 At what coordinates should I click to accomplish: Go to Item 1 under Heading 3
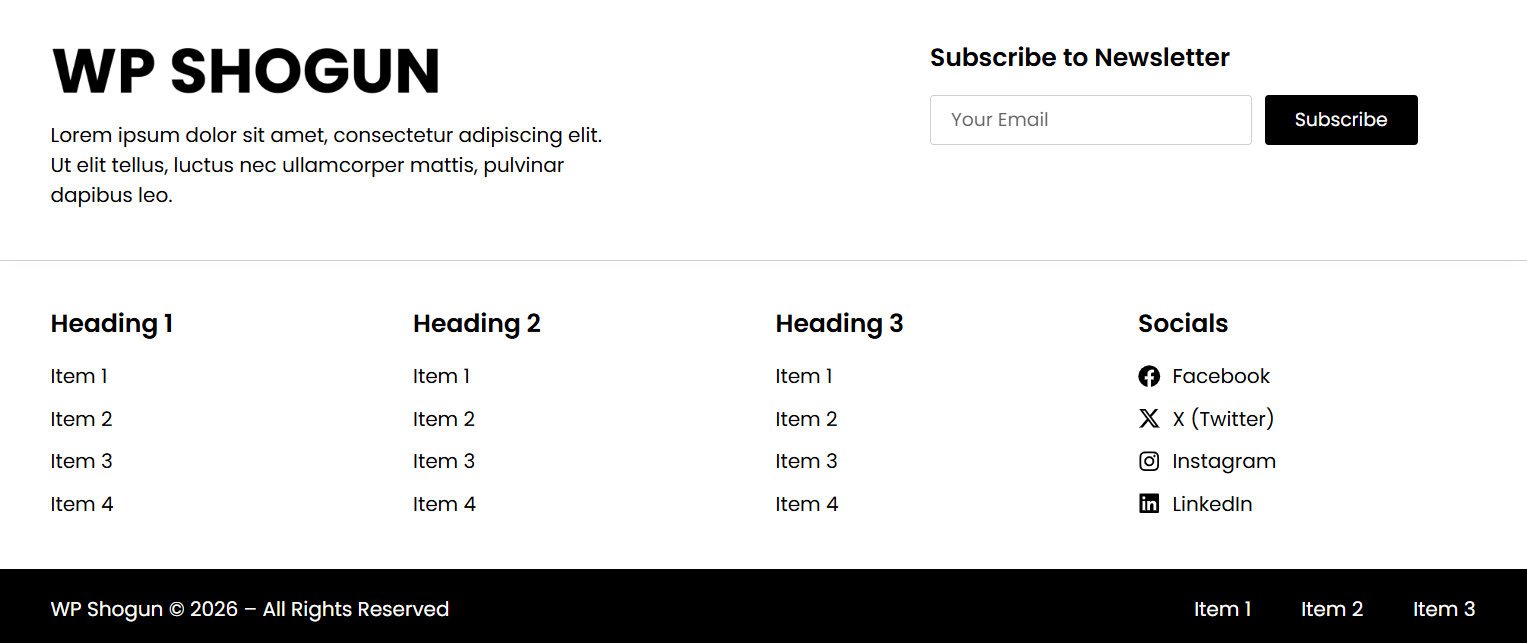click(x=804, y=376)
